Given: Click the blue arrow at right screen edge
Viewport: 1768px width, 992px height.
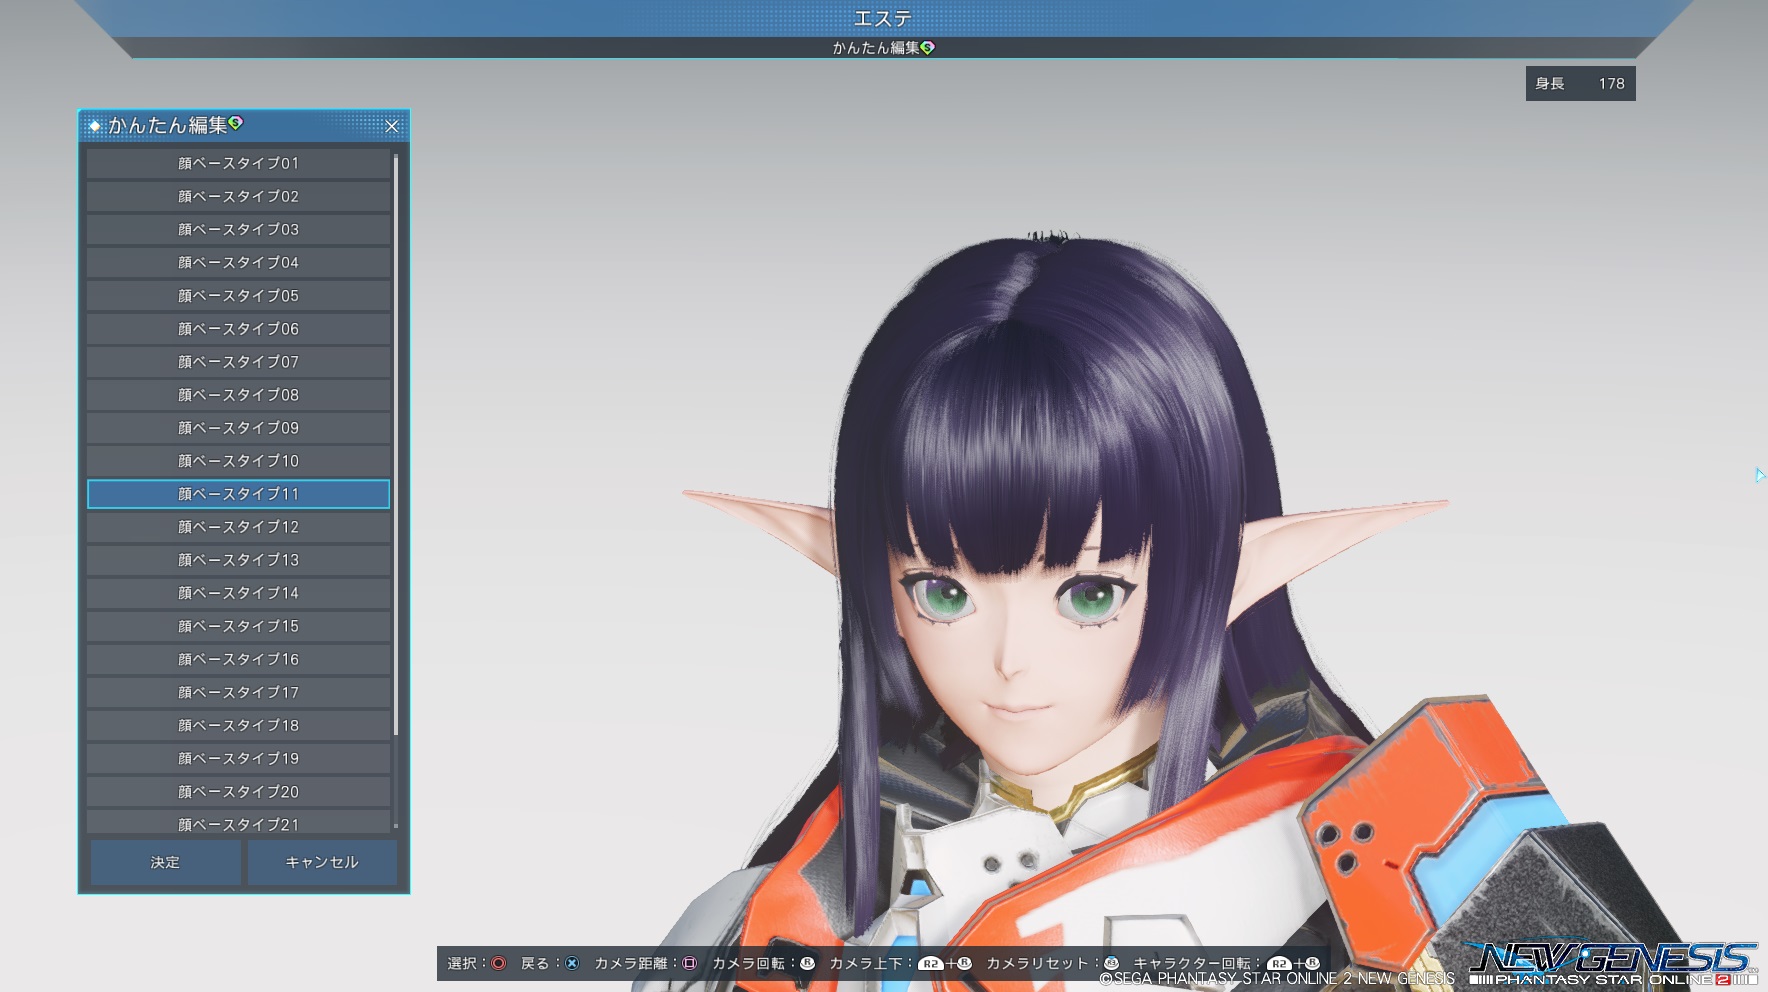Looking at the screenshot, I should pyautogui.click(x=1760, y=475).
